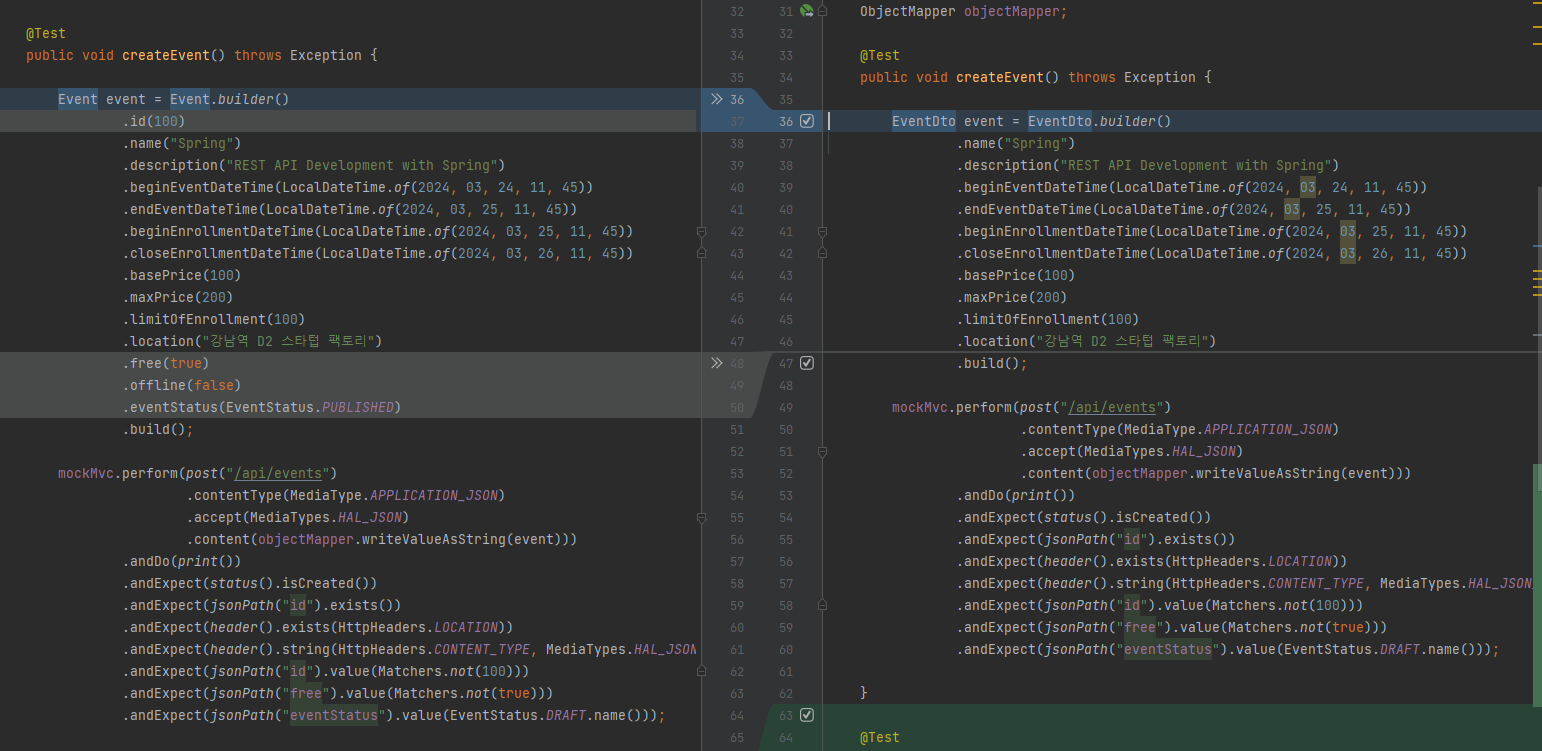Click "ObjectMapper objectMapper;" in right pane
Viewport: 1542px width, 751px height.
pyautogui.click(x=964, y=11)
